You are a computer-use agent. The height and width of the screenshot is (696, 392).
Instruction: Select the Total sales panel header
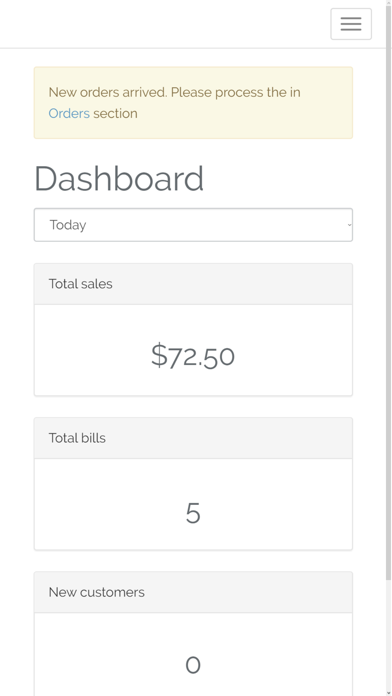point(193,284)
